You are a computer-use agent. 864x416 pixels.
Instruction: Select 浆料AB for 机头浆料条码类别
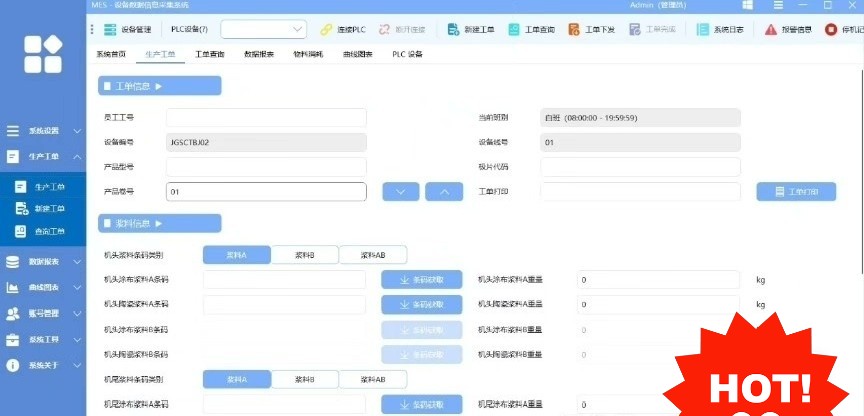tap(373, 255)
